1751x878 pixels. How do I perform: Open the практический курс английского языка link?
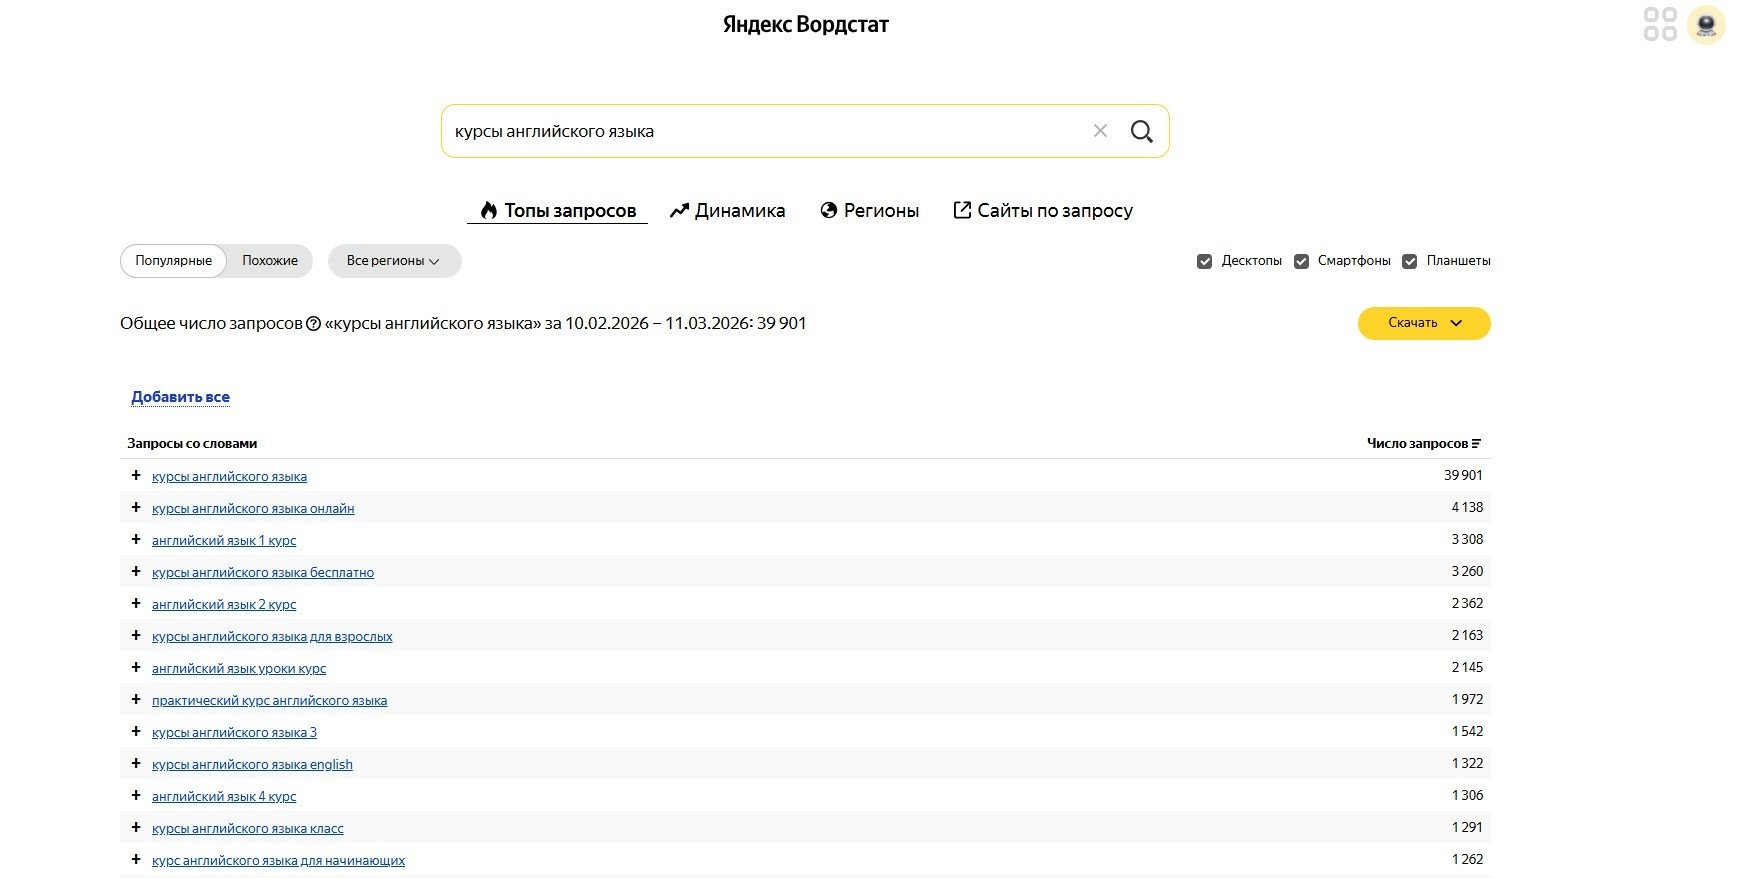pos(269,701)
